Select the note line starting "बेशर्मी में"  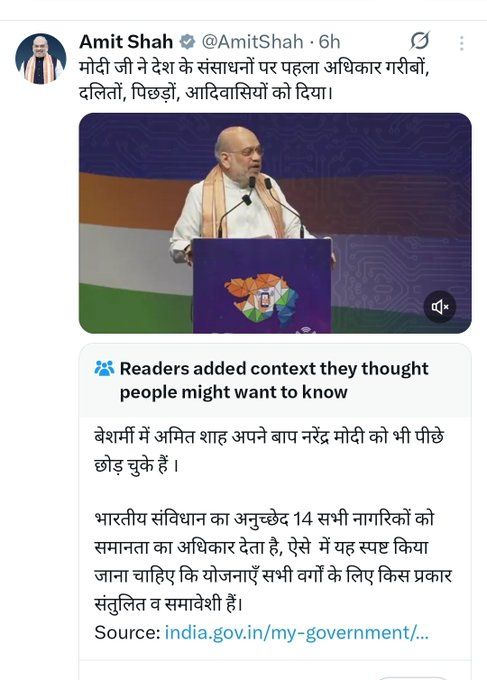pos(269,451)
